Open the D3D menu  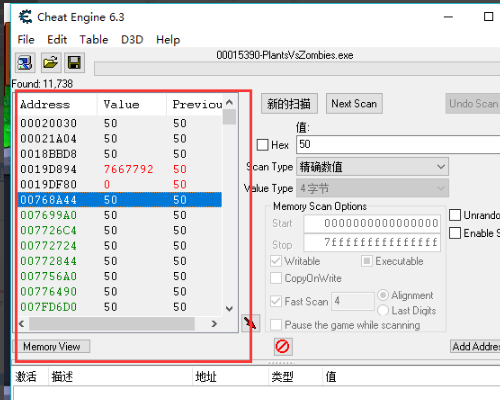pos(132,40)
